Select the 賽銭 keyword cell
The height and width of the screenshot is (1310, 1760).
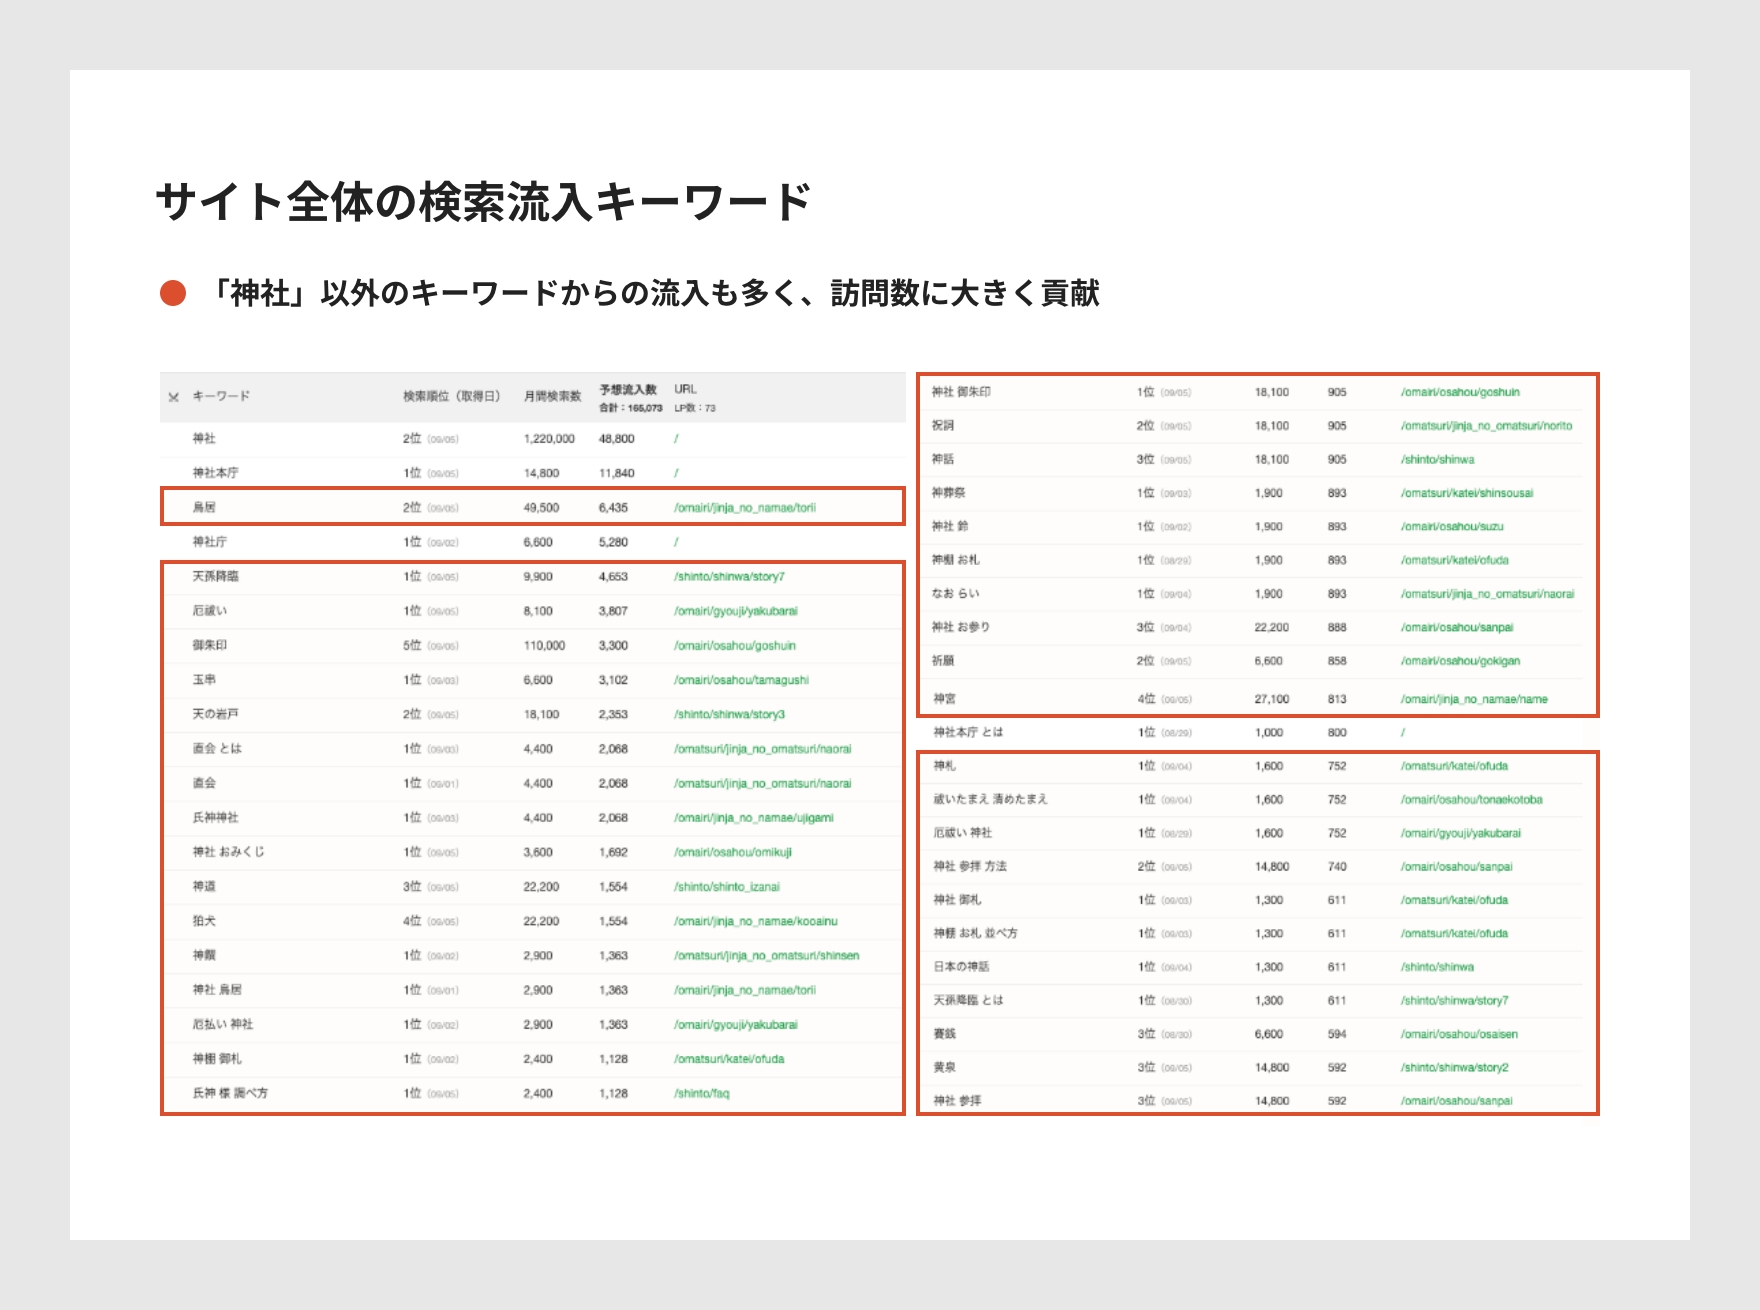pos(944,1035)
